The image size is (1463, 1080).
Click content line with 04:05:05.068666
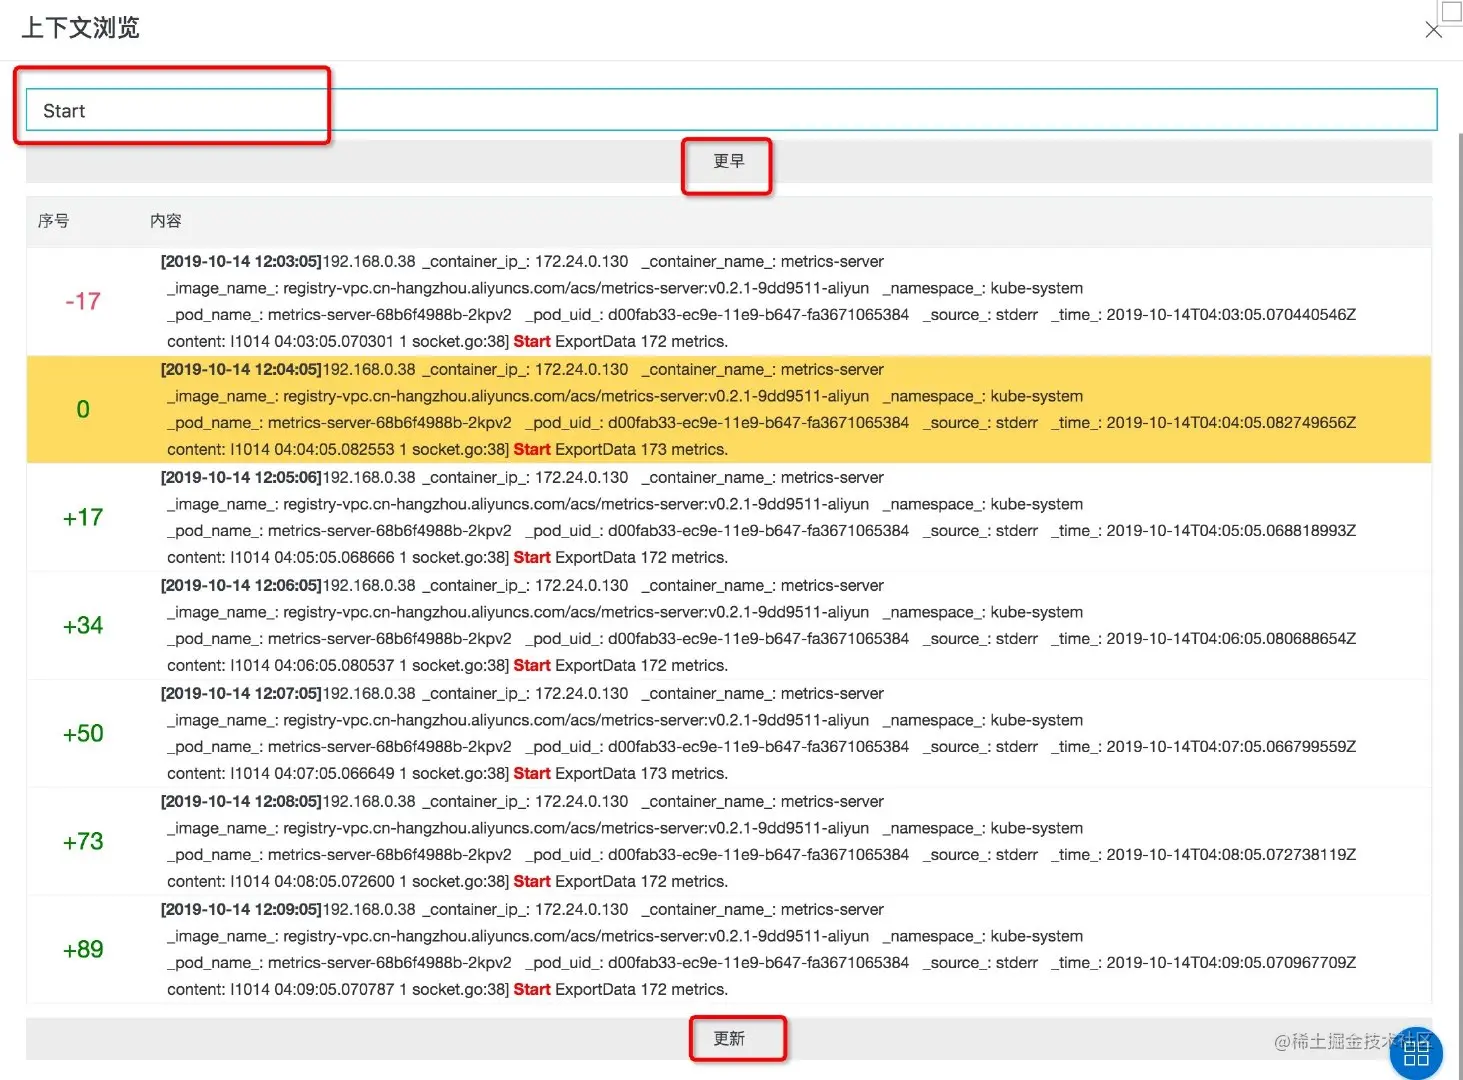pyautogui.click(x=447, y=557)
